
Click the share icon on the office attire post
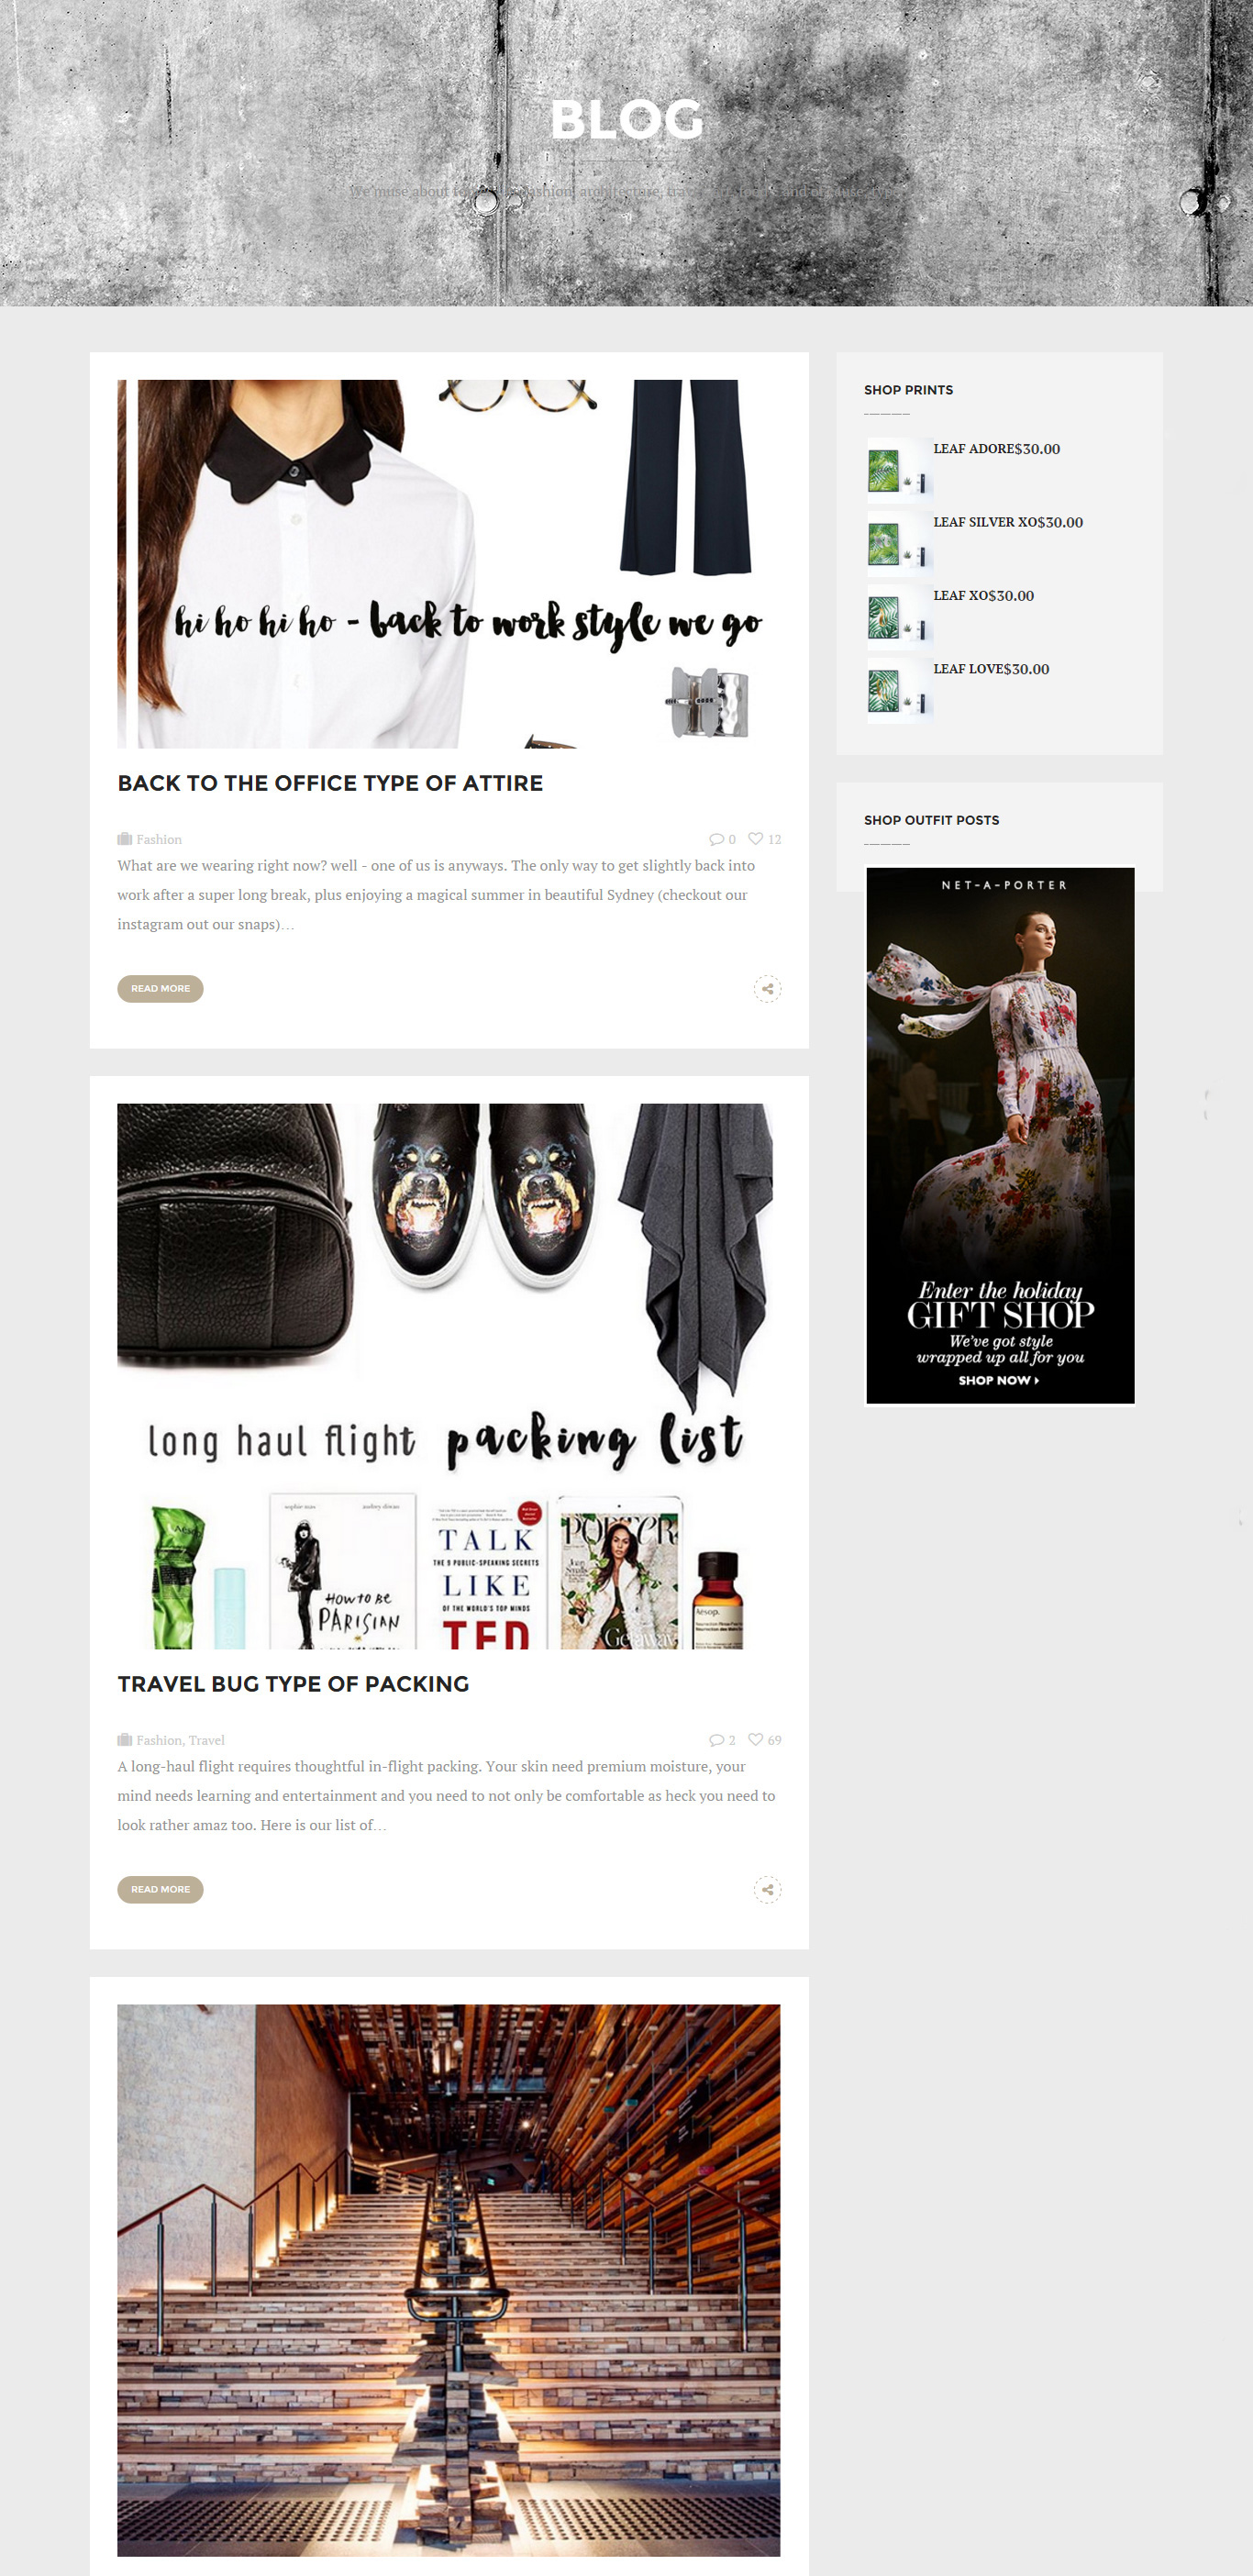[767, 988]
